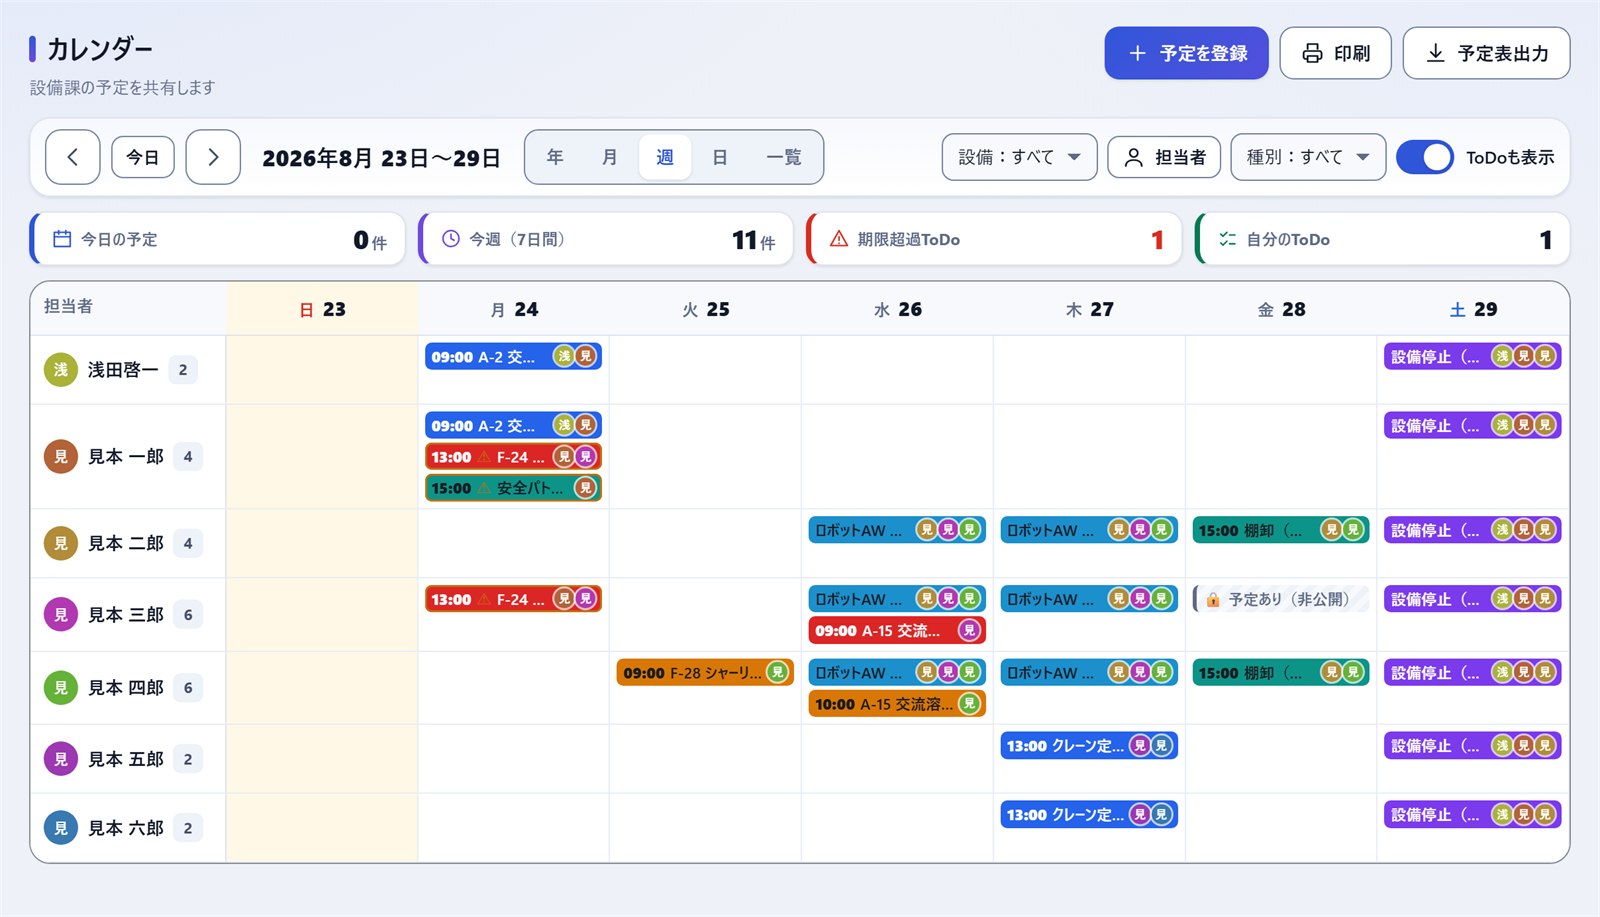Open the 09:00 F-28 シャーリ event on Tuesday
The height and width of the screenshot is (917, 1600).
[705, 673]
